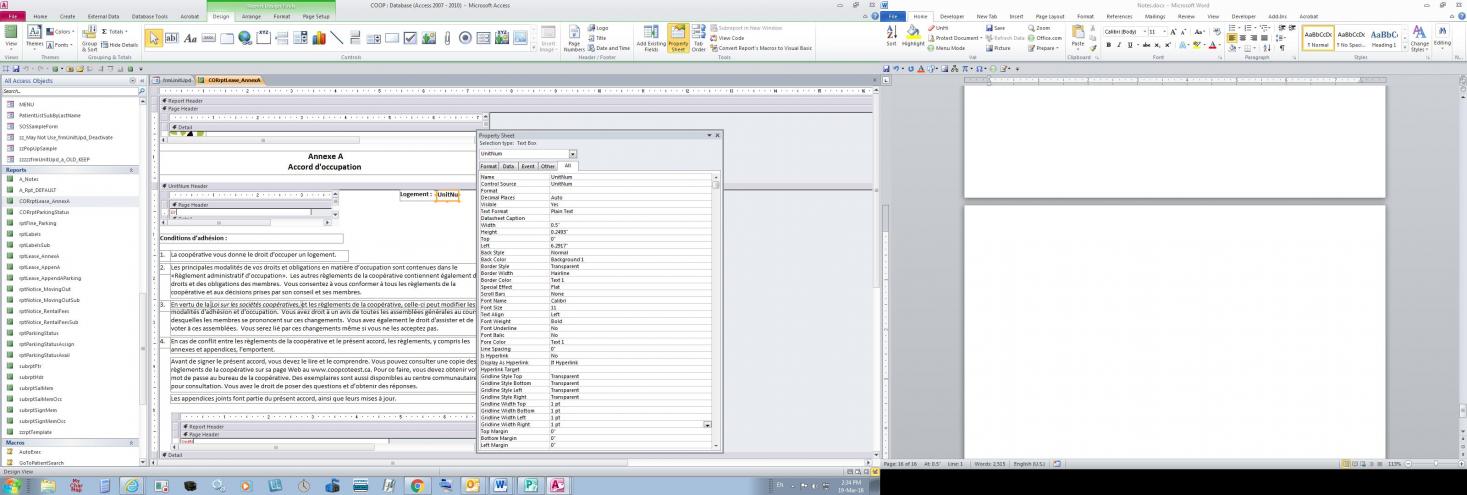
Task: Open Page Layout tab in Word
Action: click(1050, 17)
